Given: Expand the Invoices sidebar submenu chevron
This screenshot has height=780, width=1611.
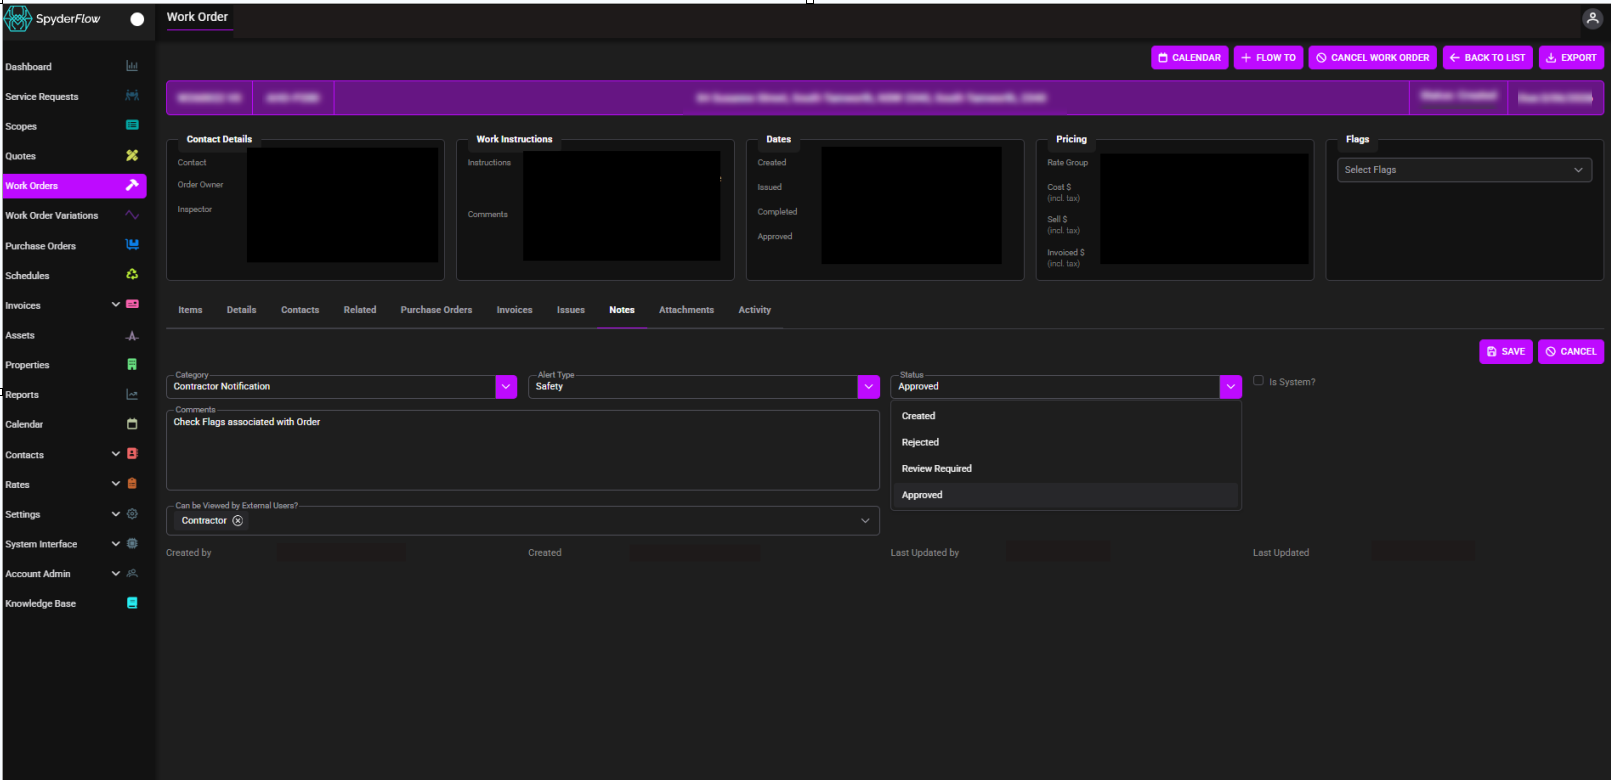Looking at the screenshot, I should [x=116, y=304].
